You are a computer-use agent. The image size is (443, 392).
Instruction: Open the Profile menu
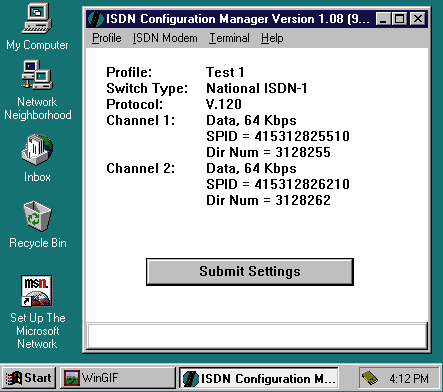click(107, 38)
